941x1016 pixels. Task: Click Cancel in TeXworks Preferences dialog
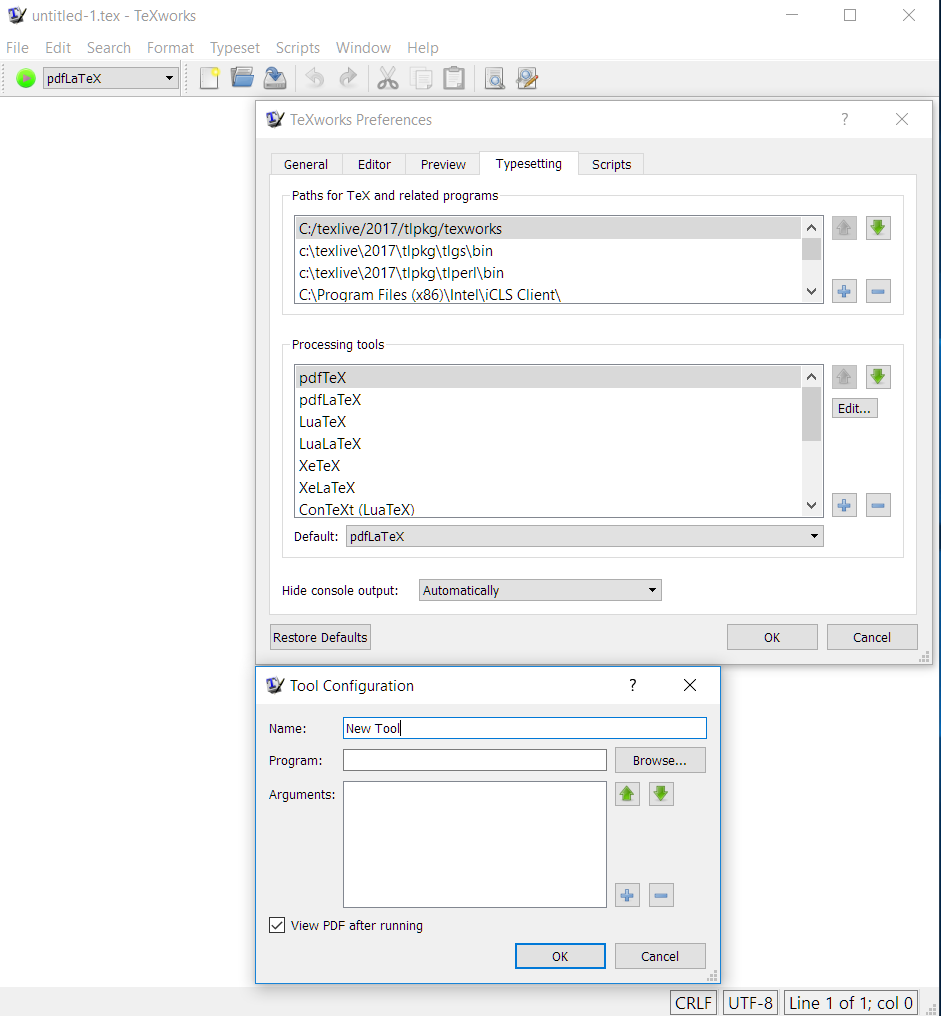(872, 638)
